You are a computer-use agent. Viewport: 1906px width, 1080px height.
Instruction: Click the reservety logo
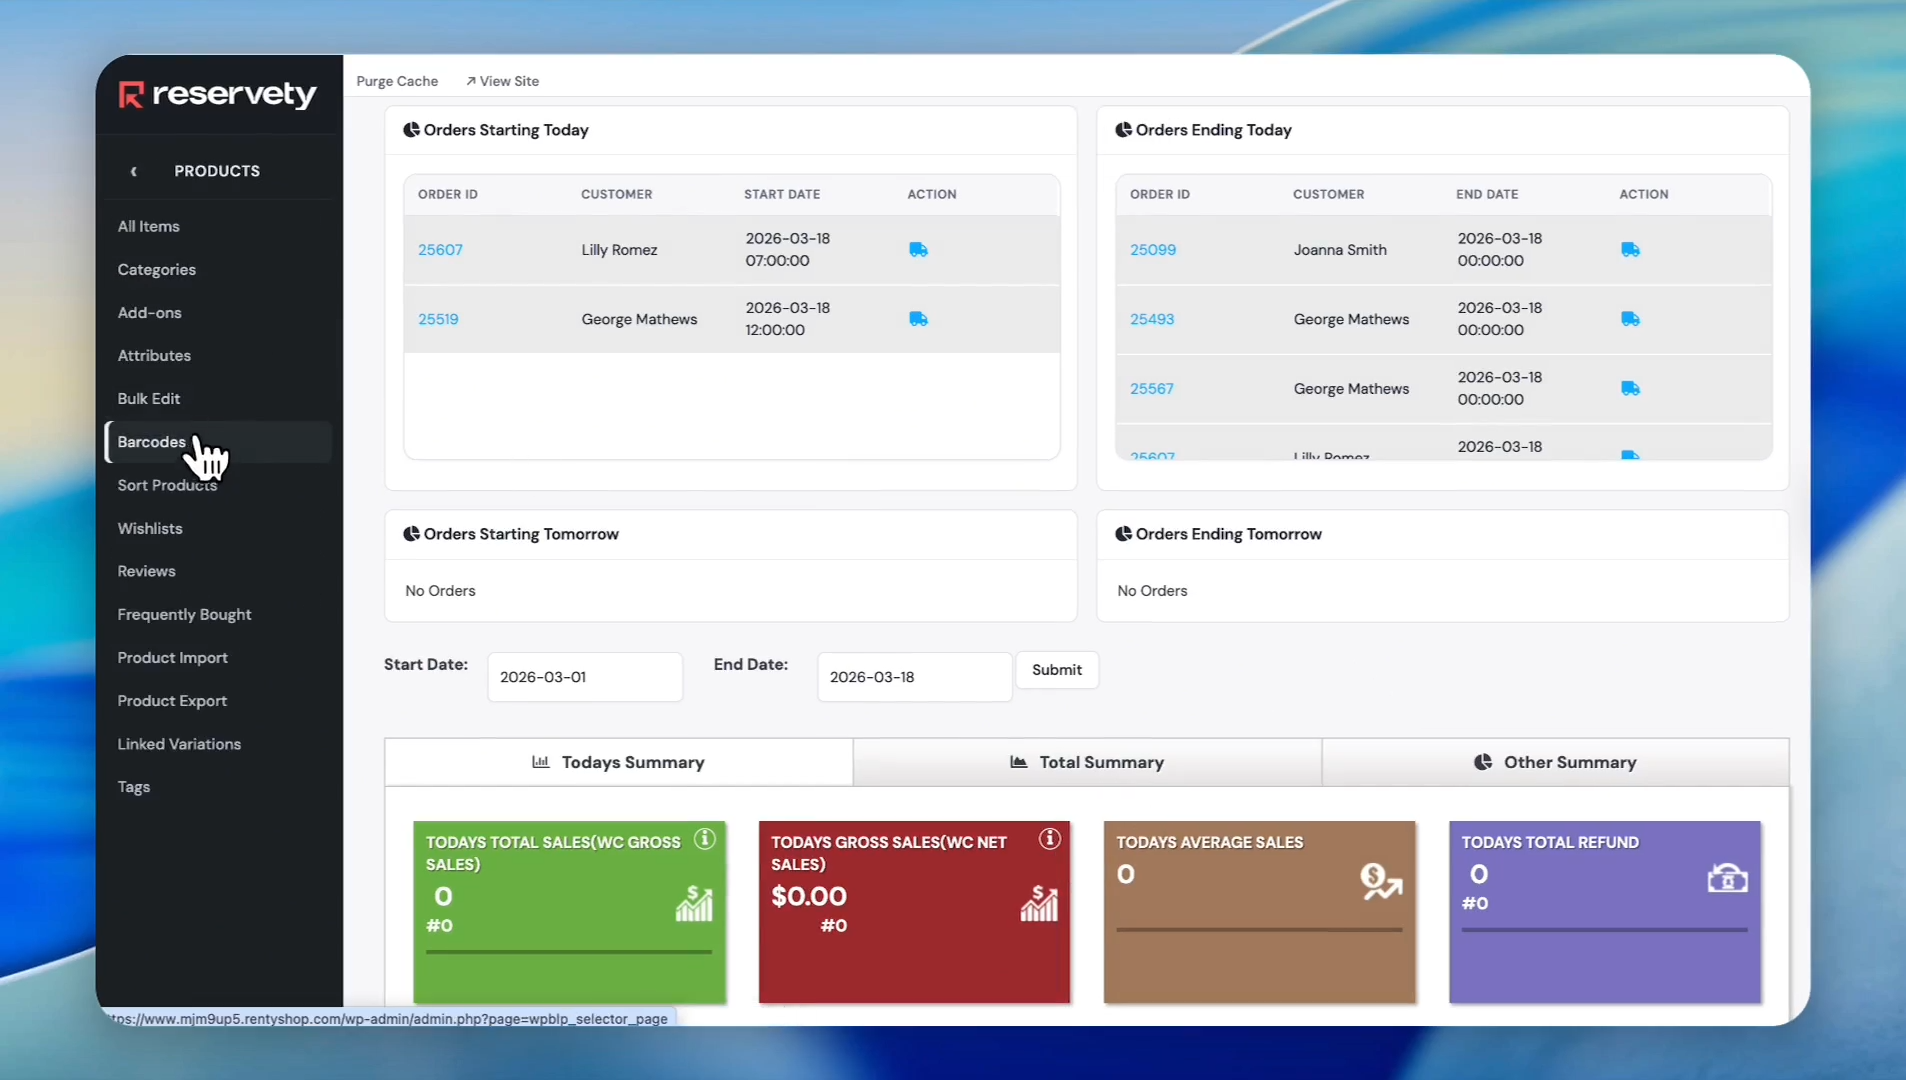[218, 94]
